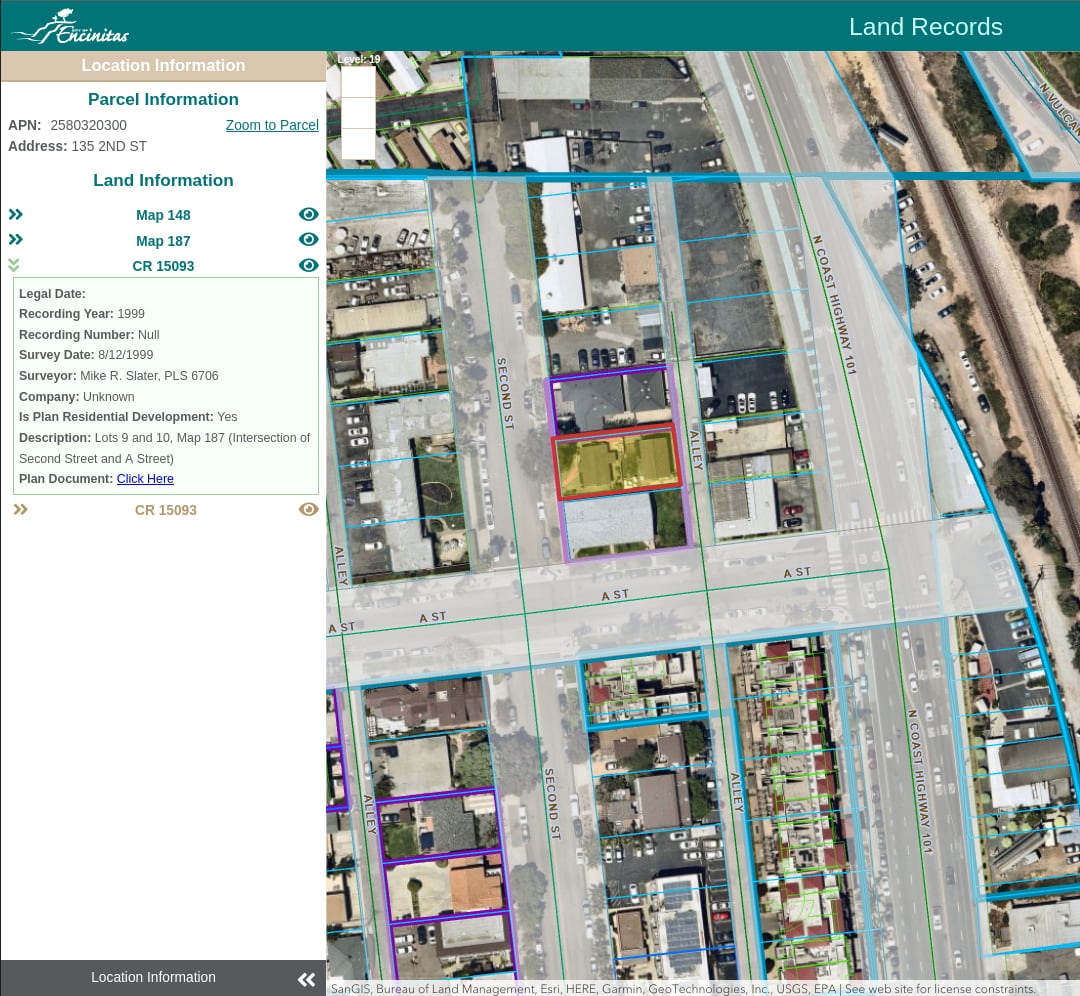Open the Plan Document 'Click Here' link
Image resolution: width=1080 pixels, height=996 pixels.
(x=145, y=479)
